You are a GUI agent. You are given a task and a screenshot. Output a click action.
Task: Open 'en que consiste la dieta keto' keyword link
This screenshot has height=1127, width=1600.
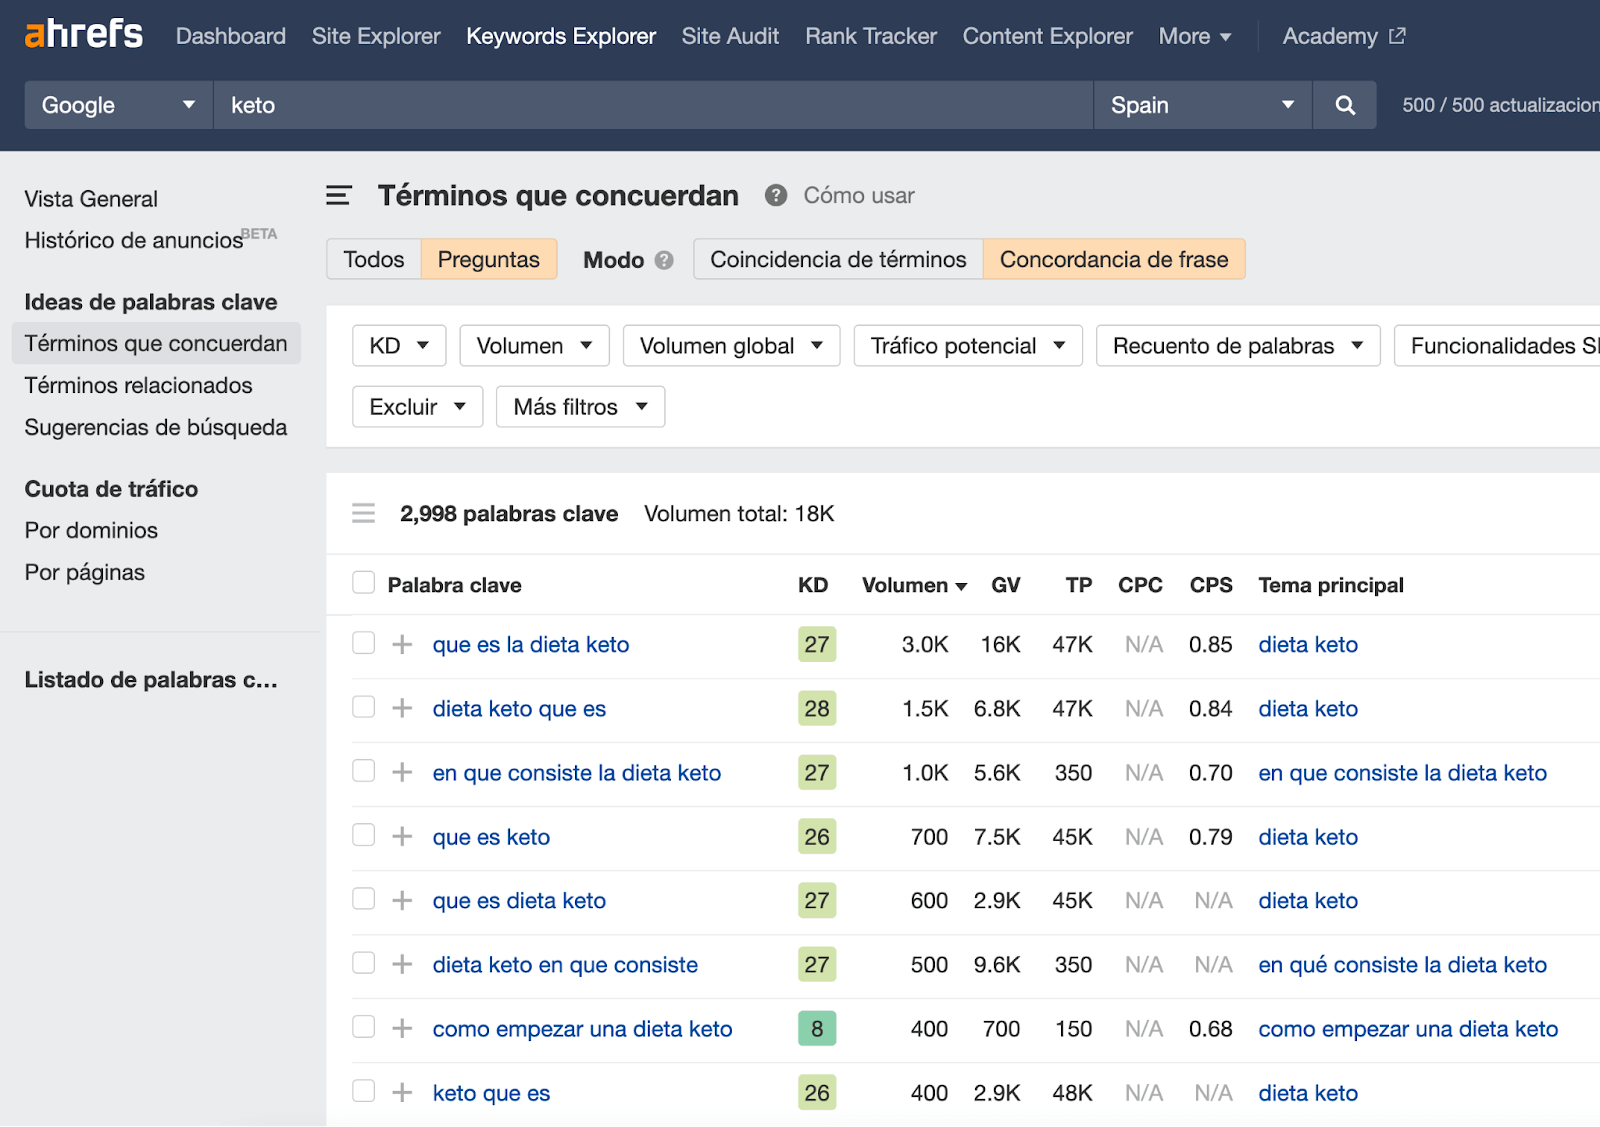tap(576, 773)
